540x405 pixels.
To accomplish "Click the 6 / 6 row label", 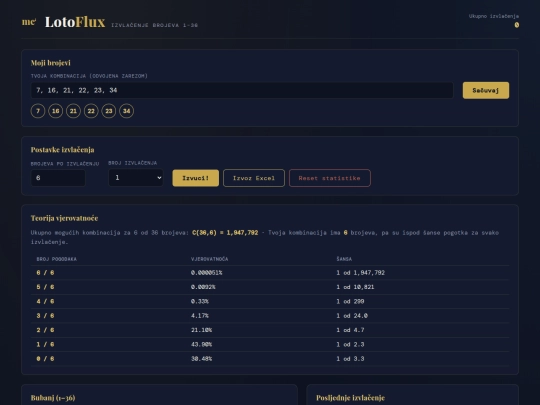I will (45, 272).
